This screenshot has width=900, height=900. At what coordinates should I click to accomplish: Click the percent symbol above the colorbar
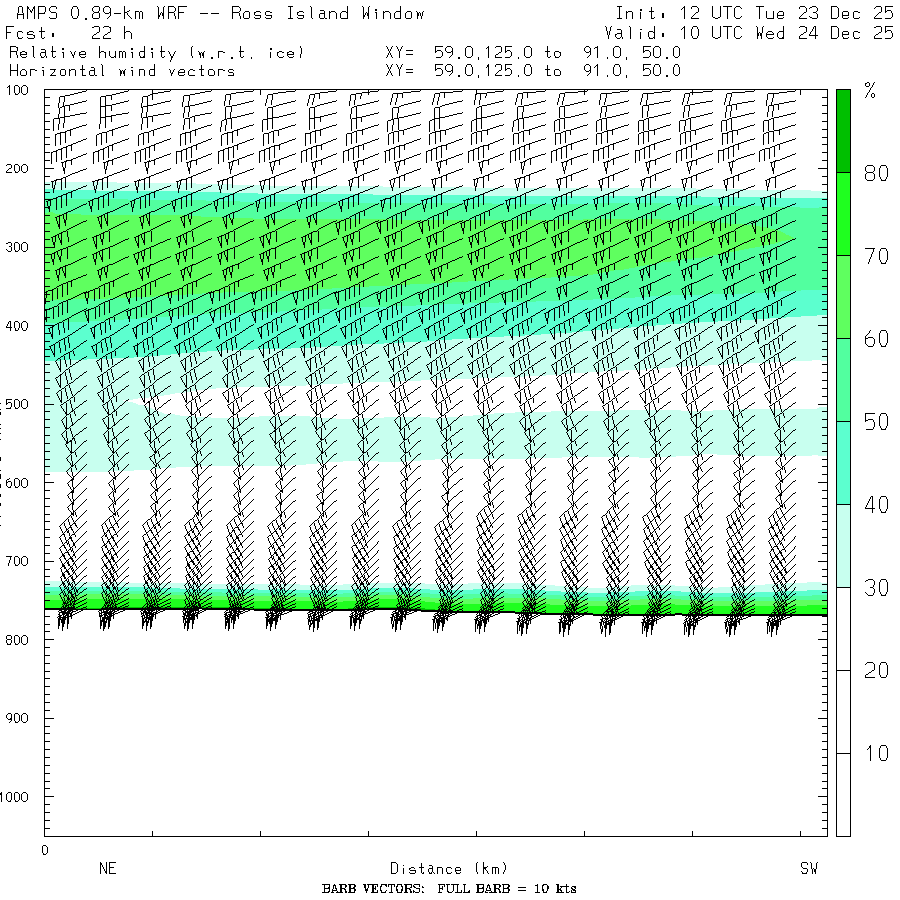tap(870, 92)
